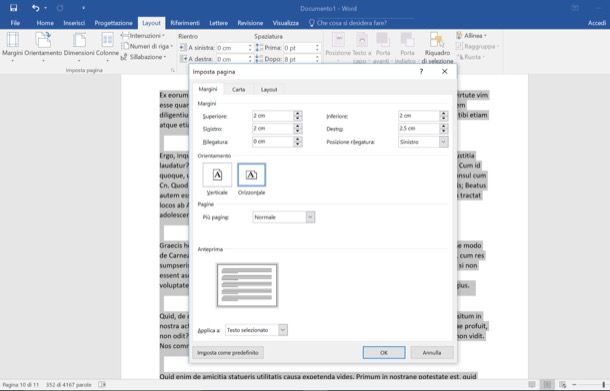Open the File menu tab
Screen dimensions: 610x391
15,23
